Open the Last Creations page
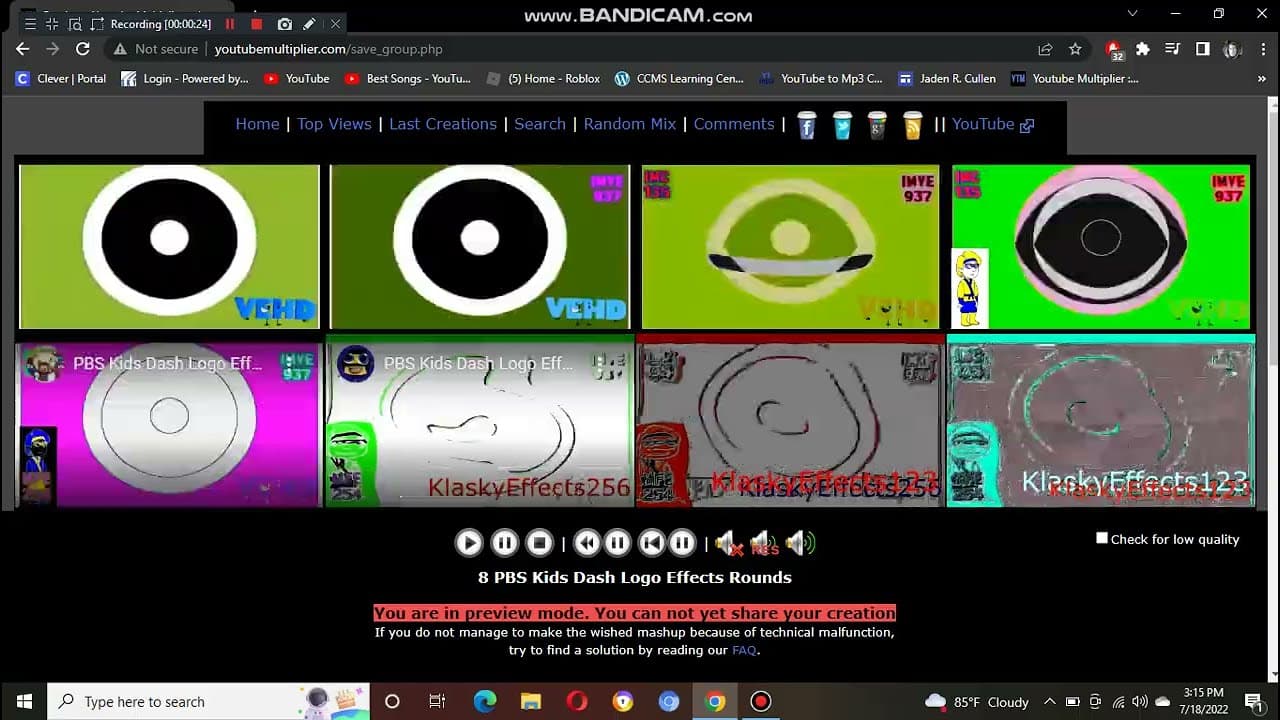Screen dimensions: 1280x720 [x=443, y=124]
